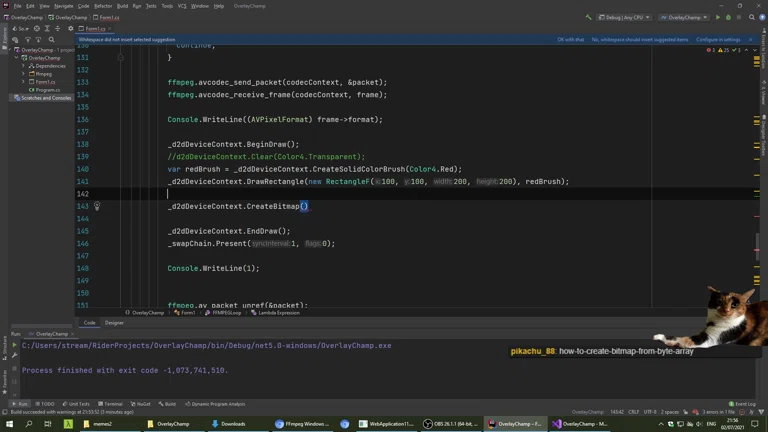Collapse the OverlayChamp project node
Viewport: 768px width, 432px height.
[17, 58]
